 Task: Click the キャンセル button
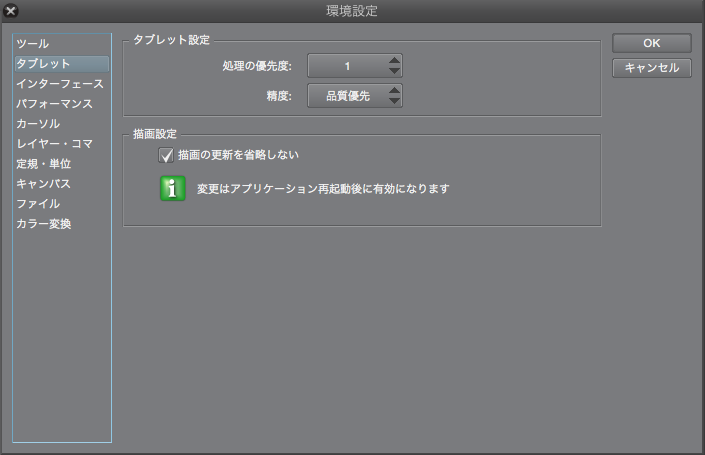651,68
